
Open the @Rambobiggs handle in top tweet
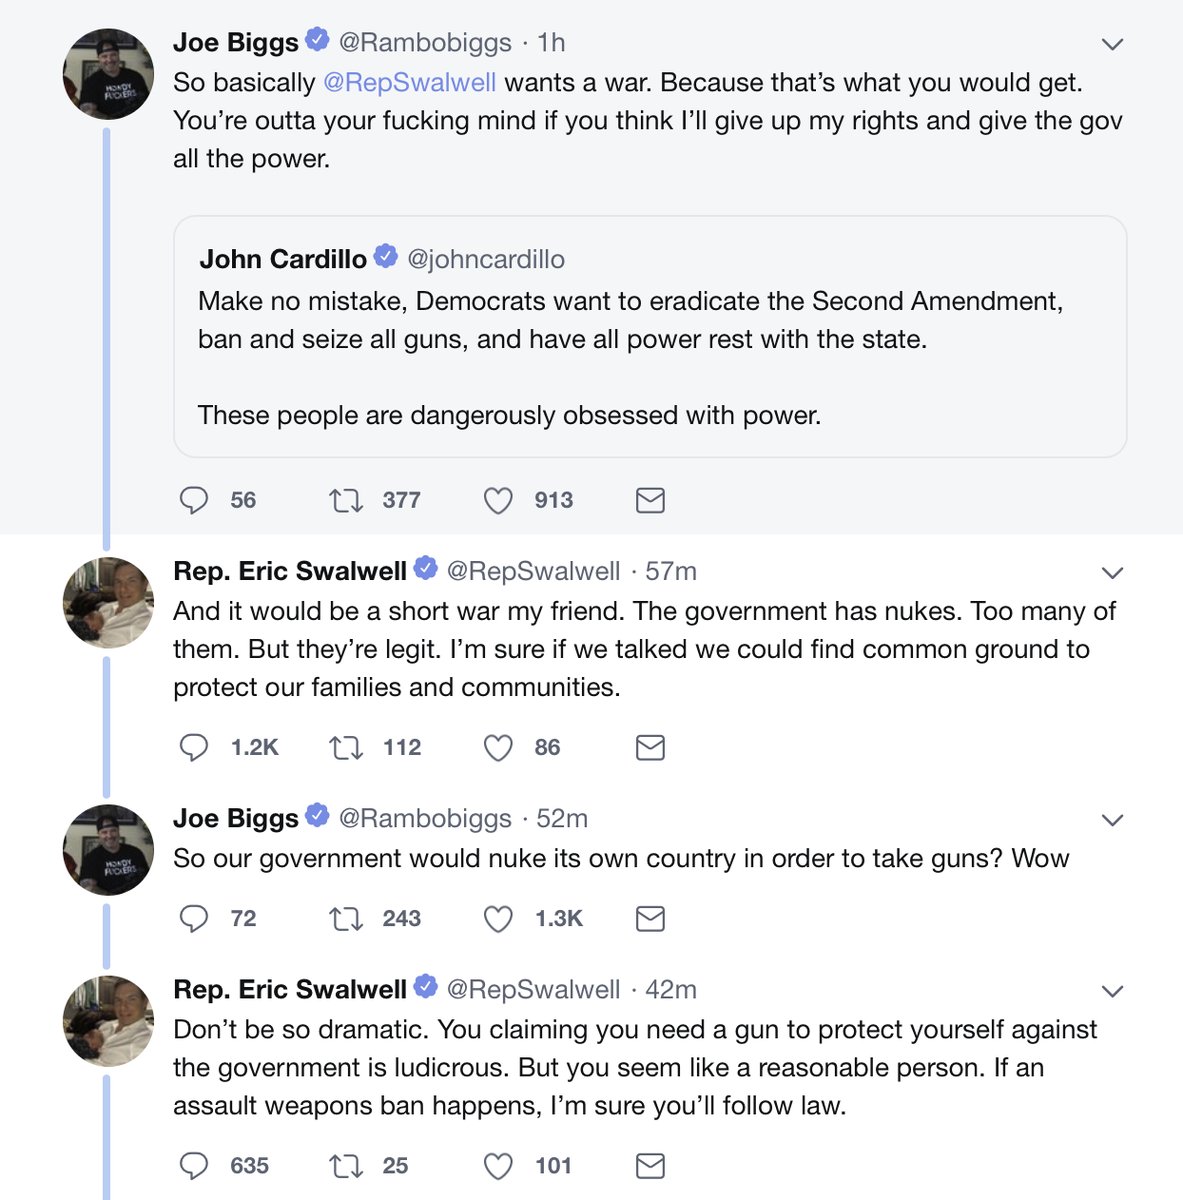pos(425,42)
